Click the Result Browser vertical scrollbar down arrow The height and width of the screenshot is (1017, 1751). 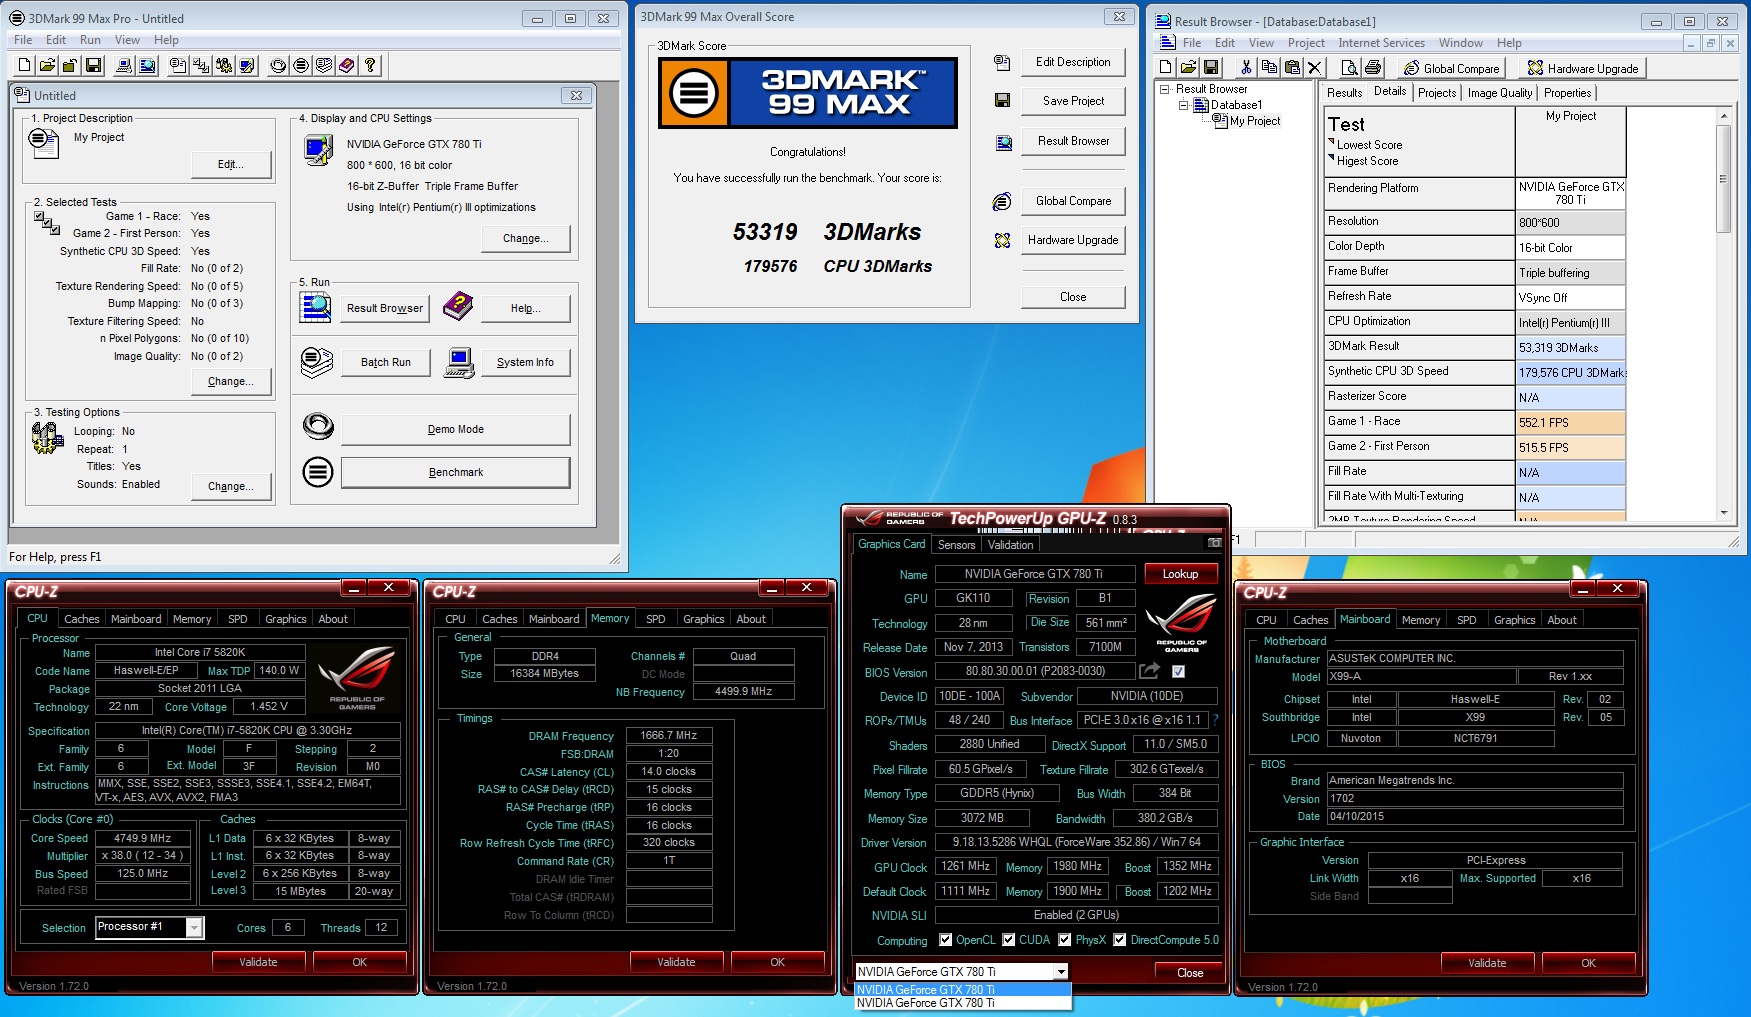click(1723, 512)
